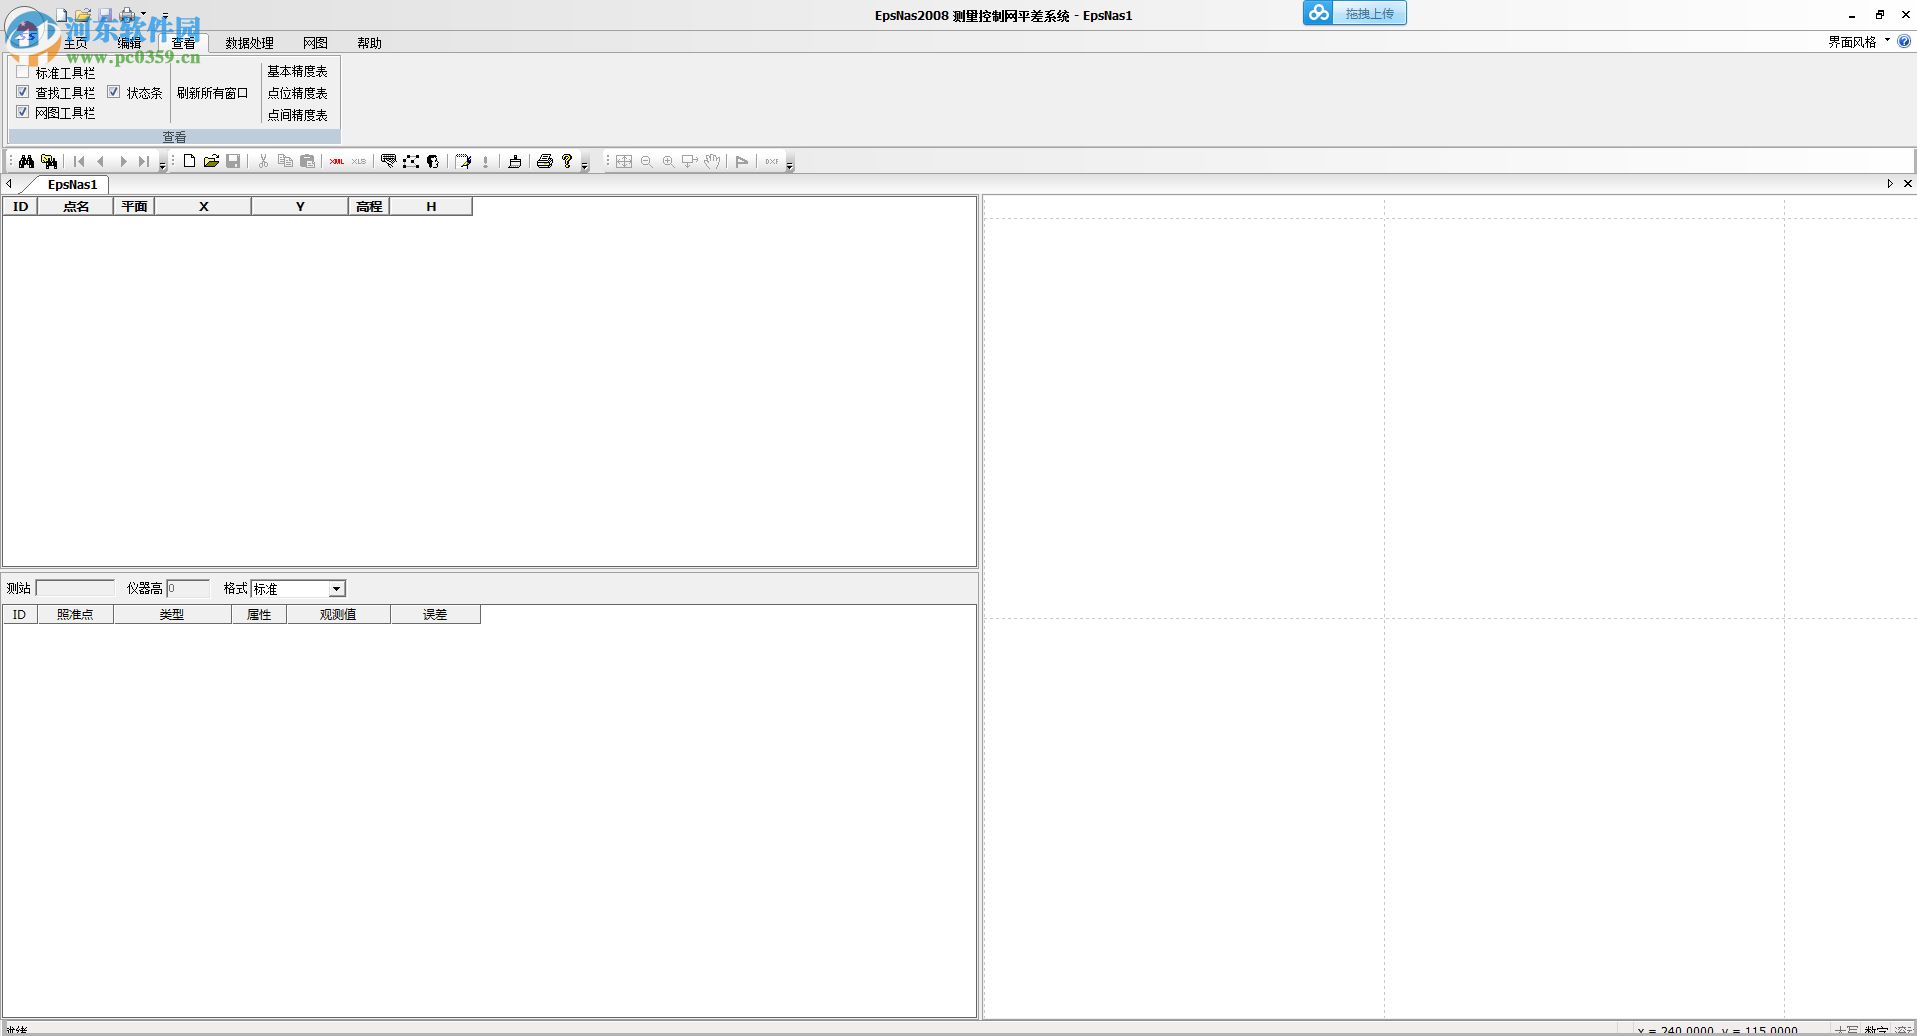Image resolution: width=1917 pixels, height=1036 pixels.
Task: Switch to the 数据处理 ribbon tab
Action: 249,43
